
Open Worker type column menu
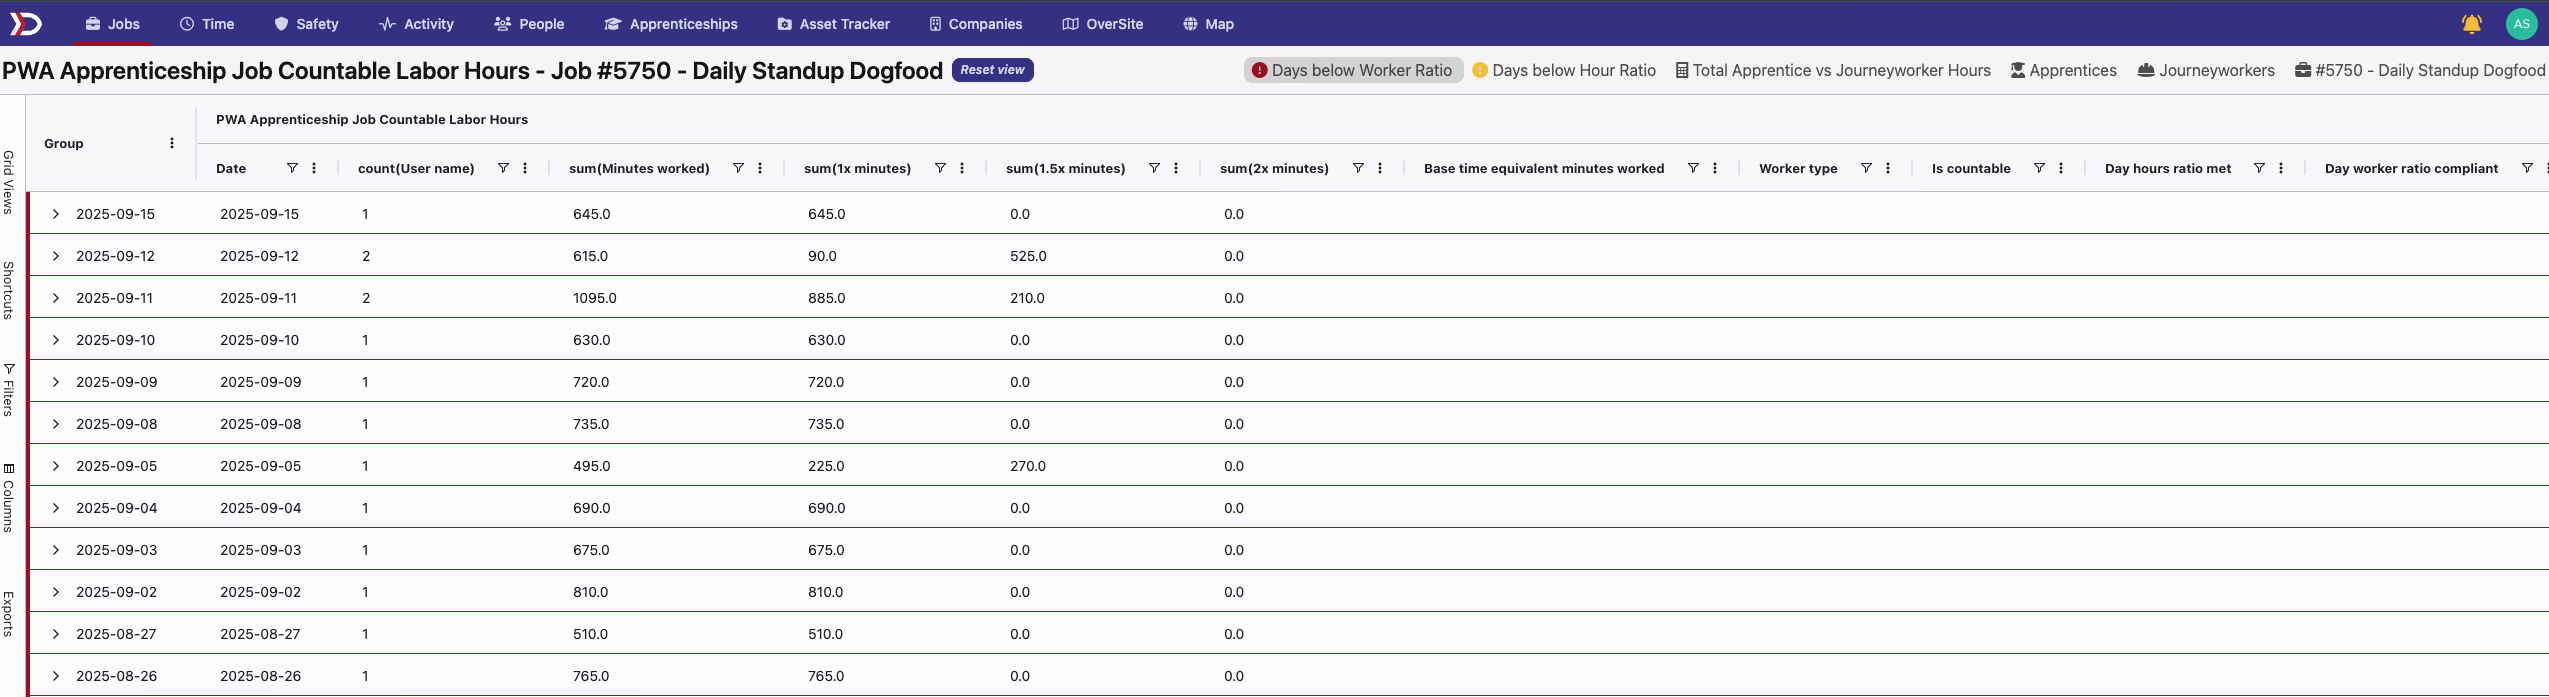[x=1888, y=168]
